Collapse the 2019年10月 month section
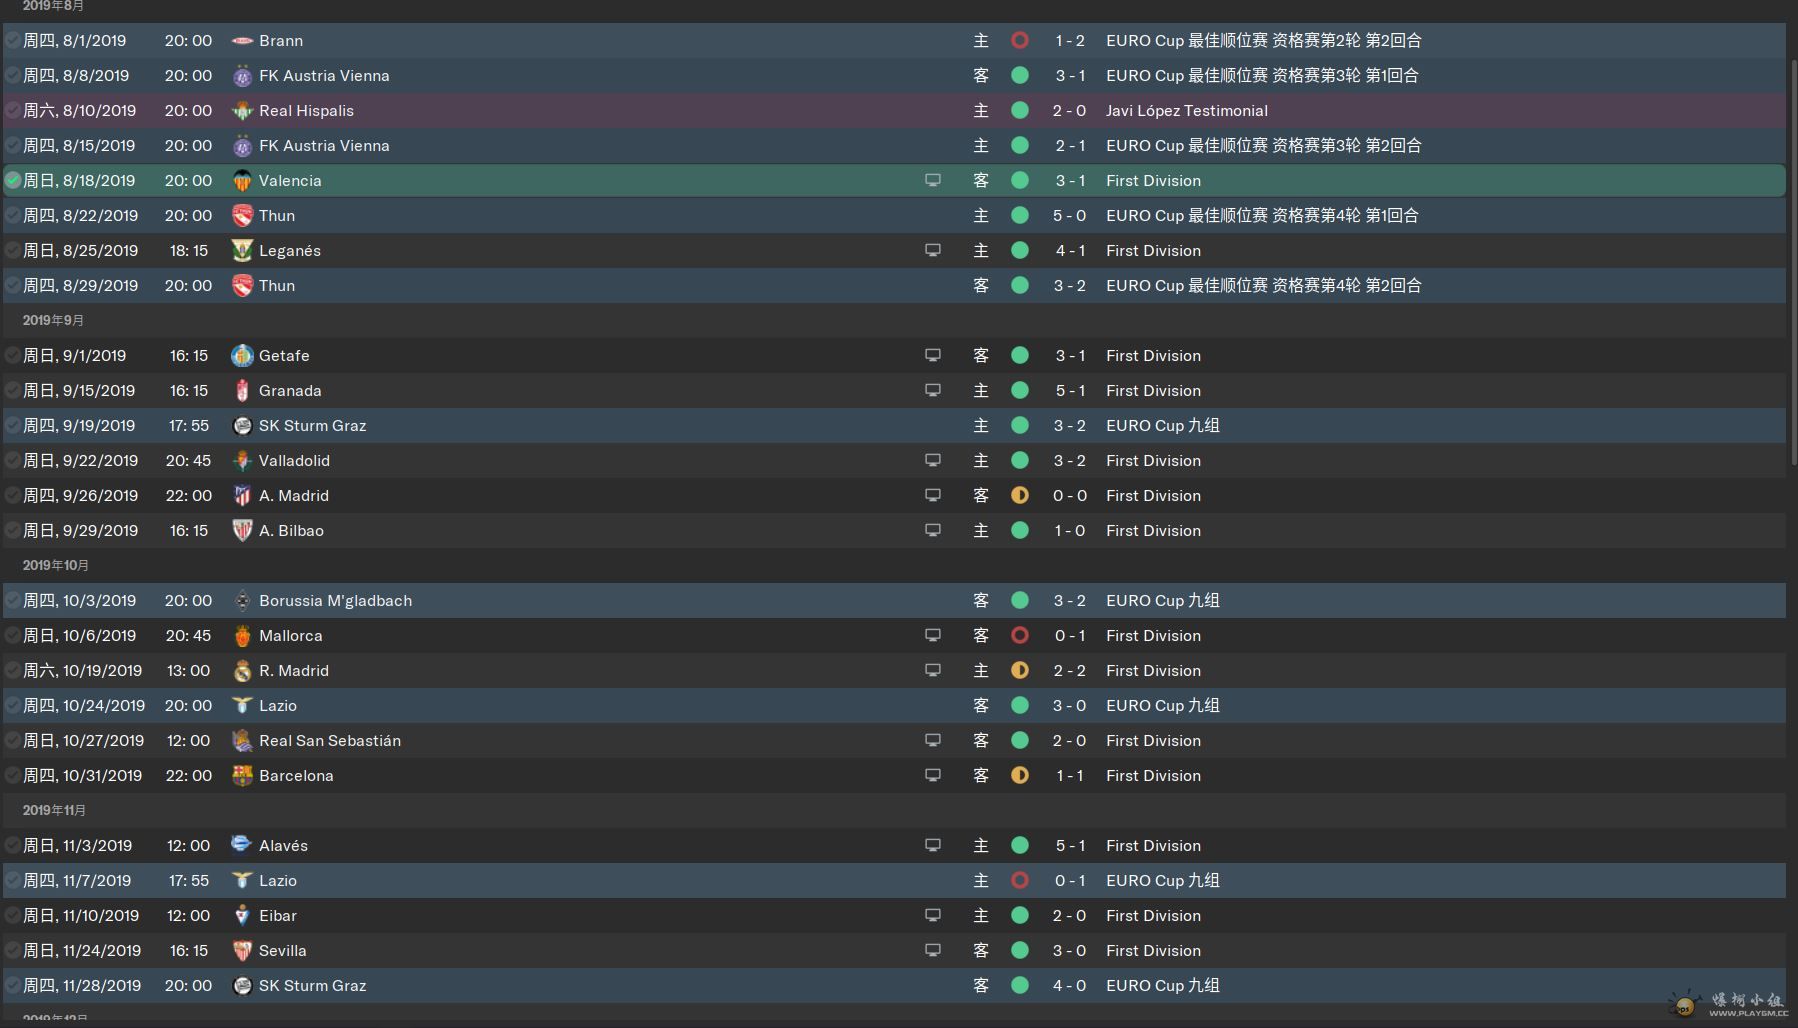The image size is (1798, 1028). [x=56, y=566]
